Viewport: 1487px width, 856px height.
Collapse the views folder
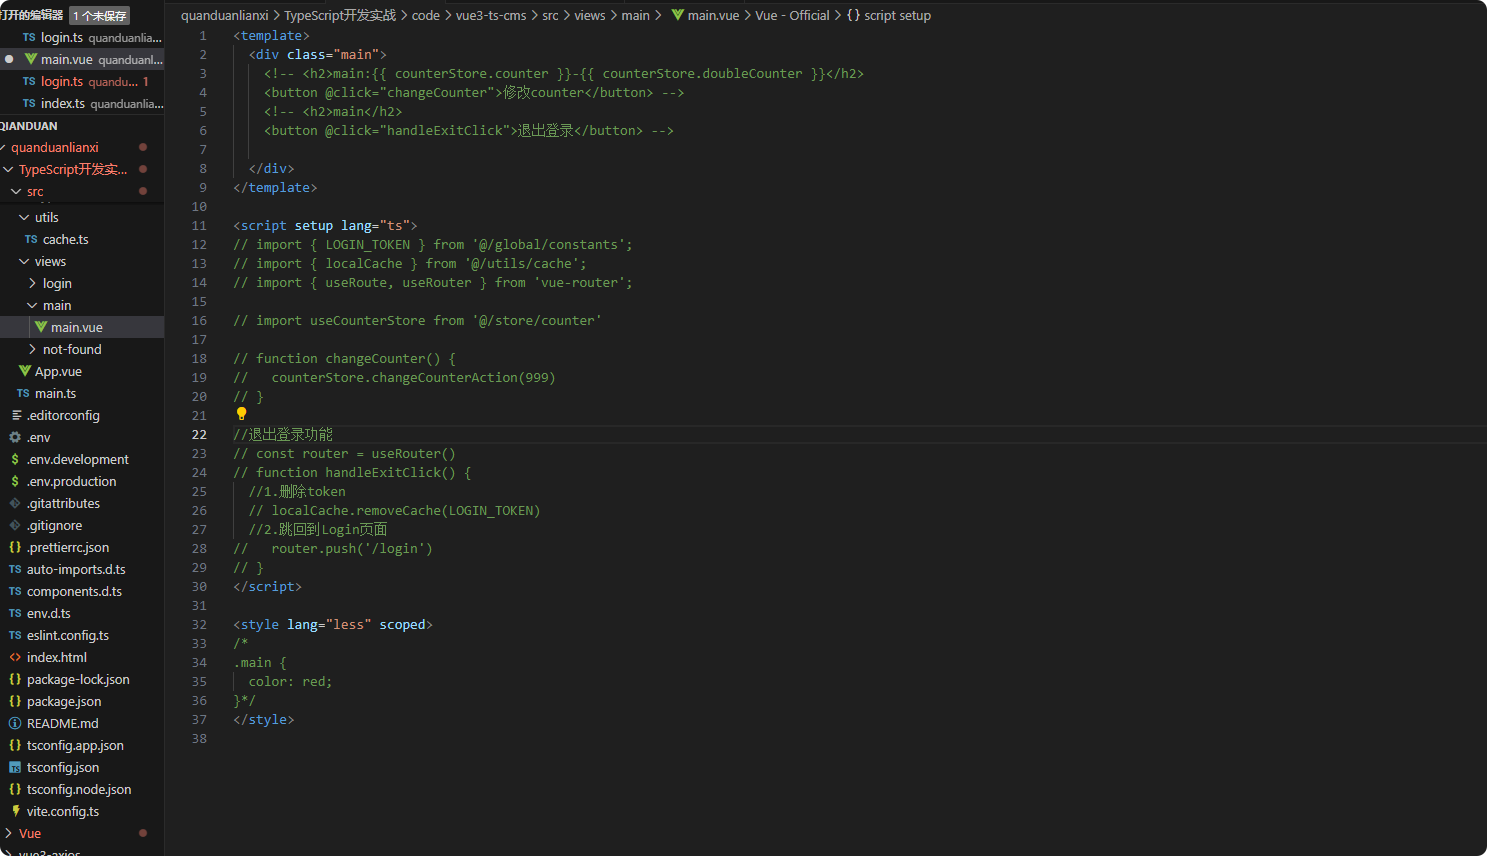coord(24,261)
